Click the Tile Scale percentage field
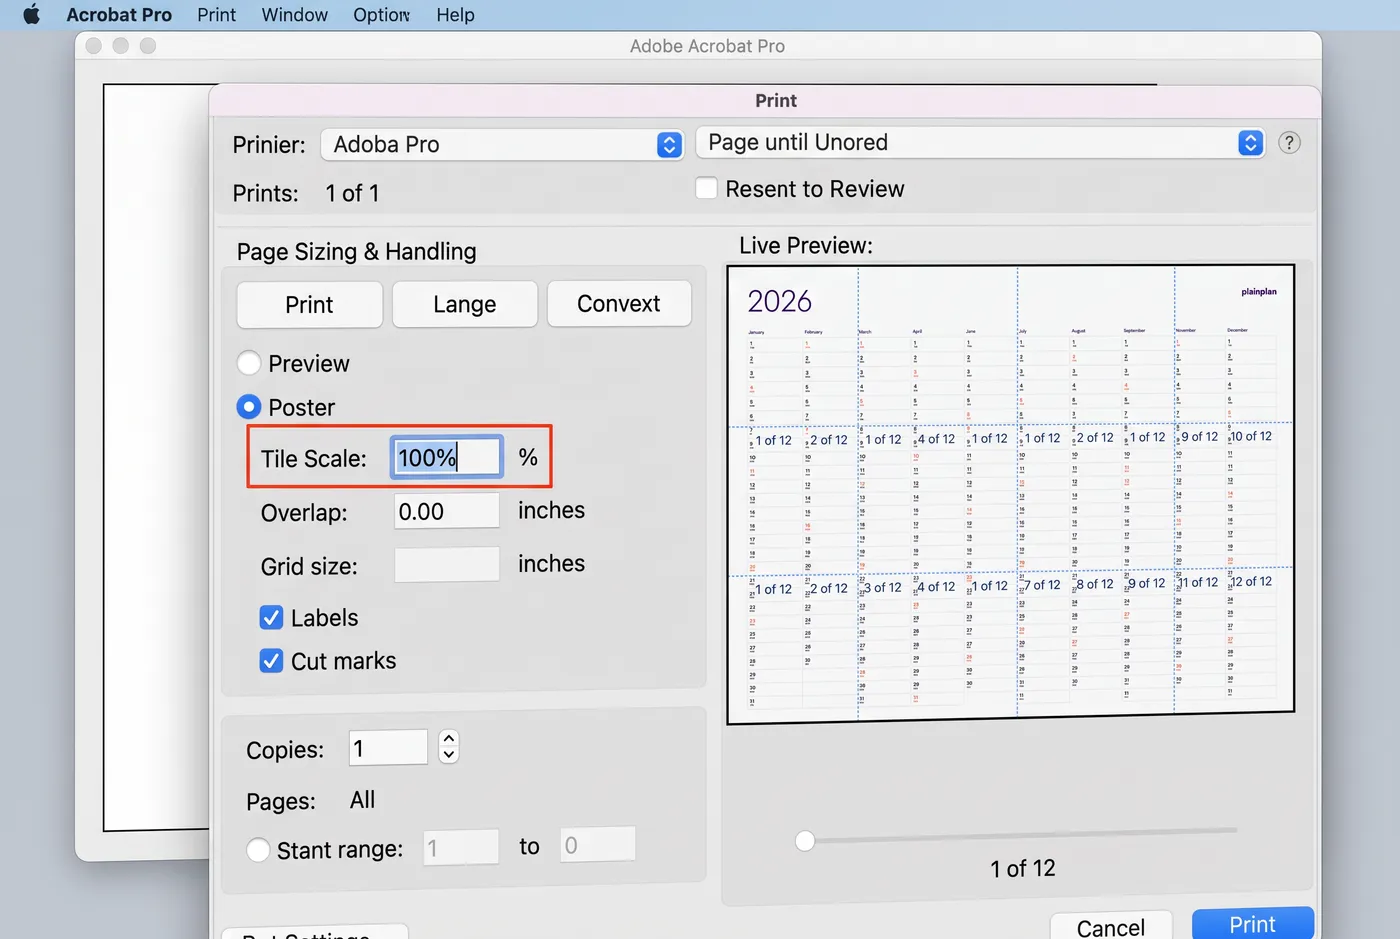1400x939 pixels. [446, 457]
